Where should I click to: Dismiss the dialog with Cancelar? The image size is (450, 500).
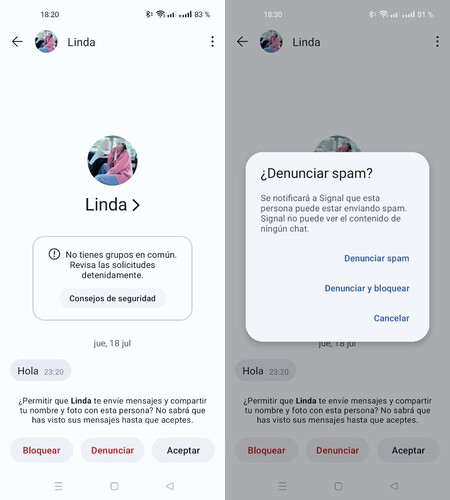click(x=391, y=318)
